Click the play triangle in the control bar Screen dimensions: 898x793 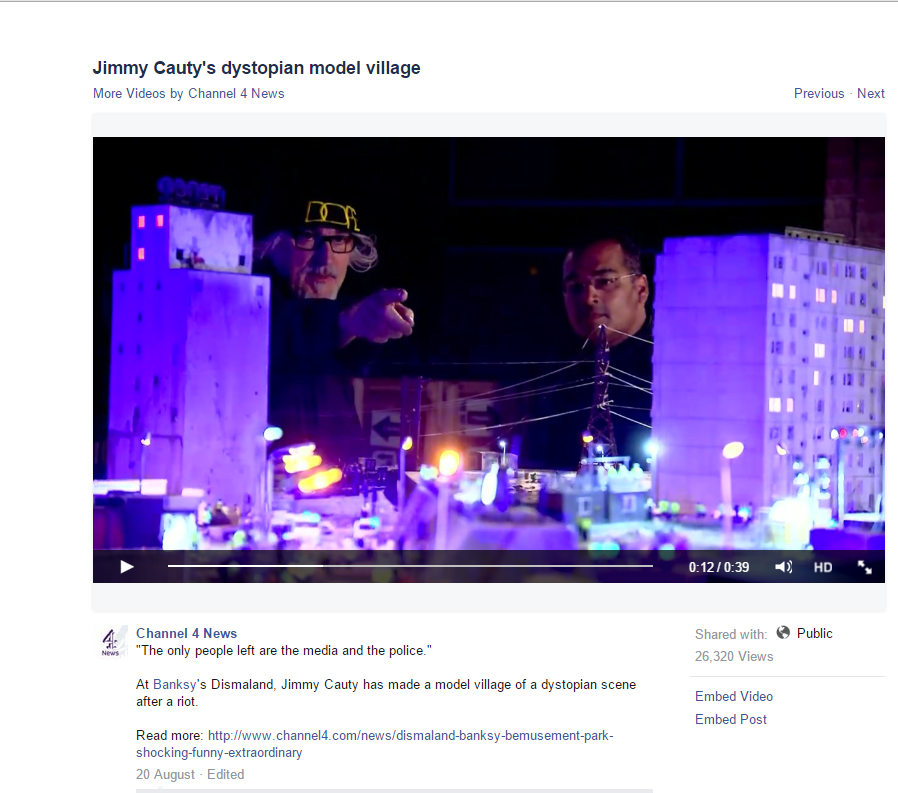pyautogui.click(x=126, y=567)
